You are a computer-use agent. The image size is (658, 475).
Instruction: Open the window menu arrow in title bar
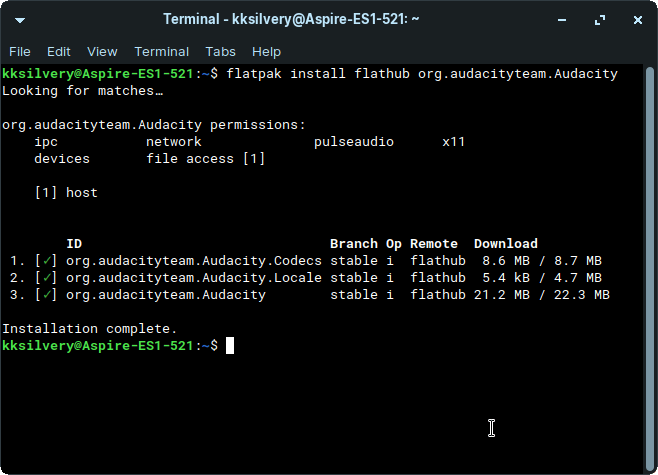tap(21, 20)
